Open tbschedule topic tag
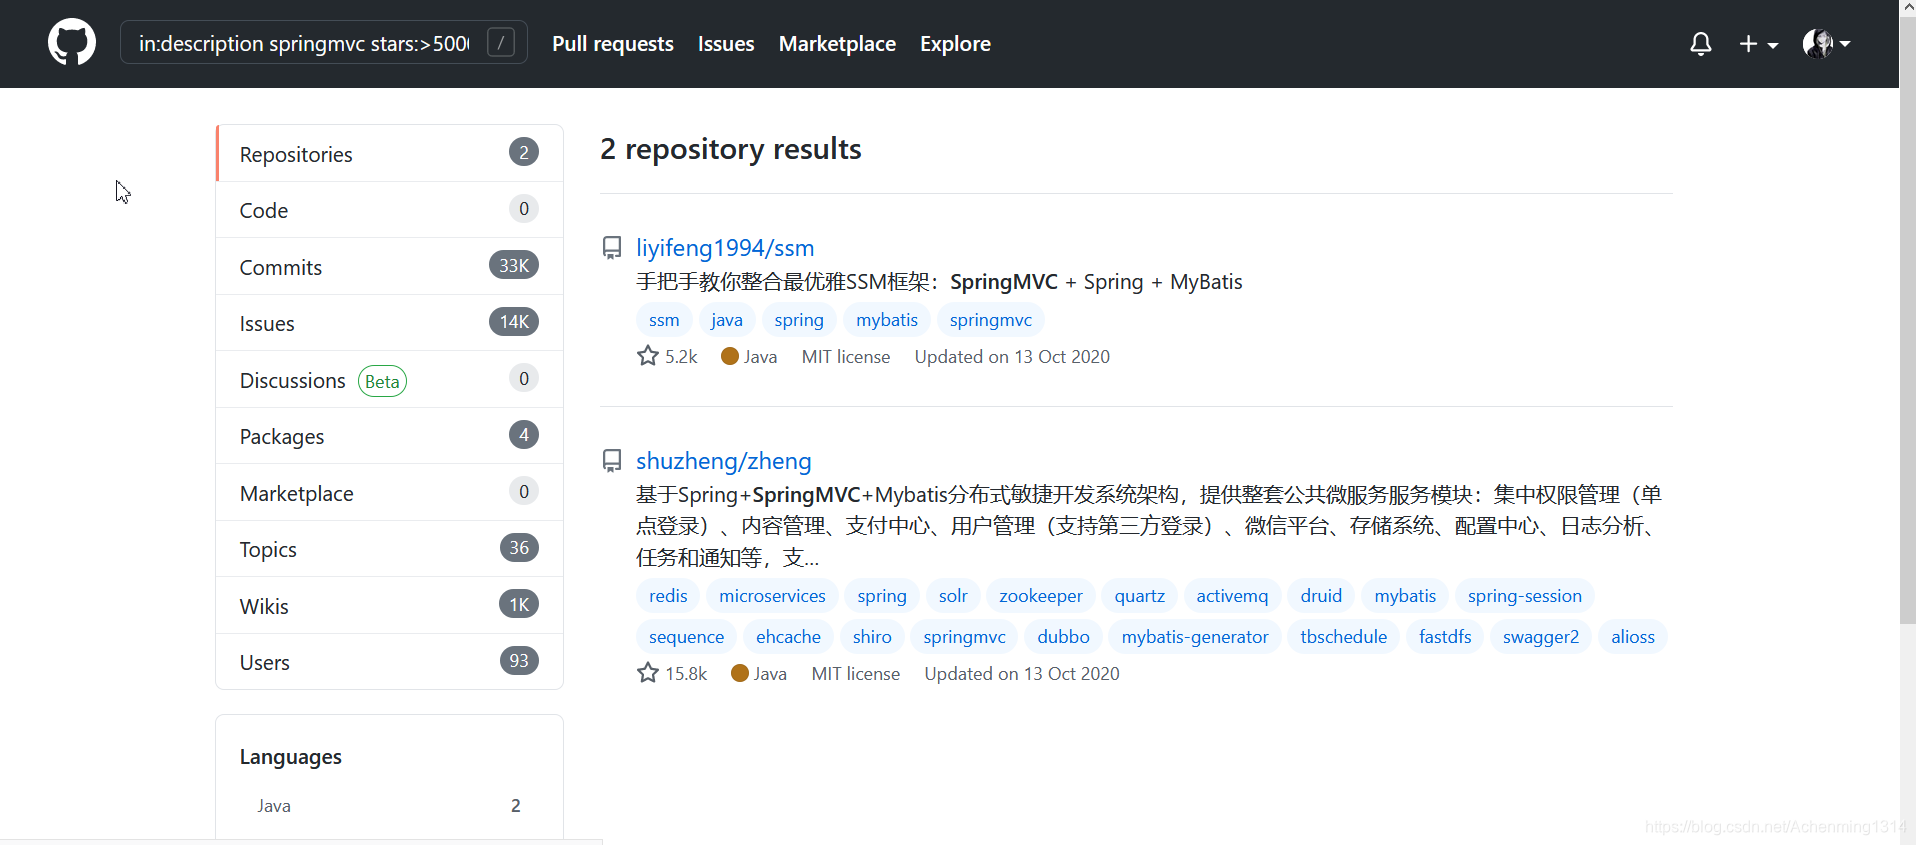 tap(1344, 637)
